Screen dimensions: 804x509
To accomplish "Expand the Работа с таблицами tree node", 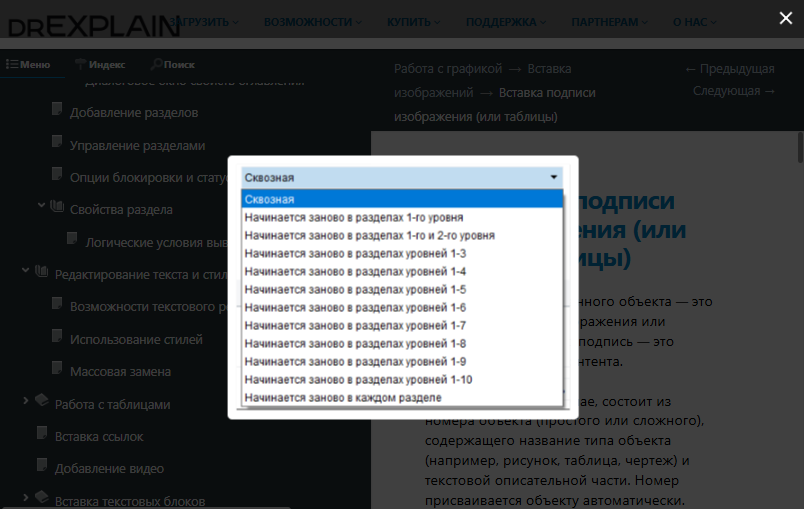I will point(25,402).
